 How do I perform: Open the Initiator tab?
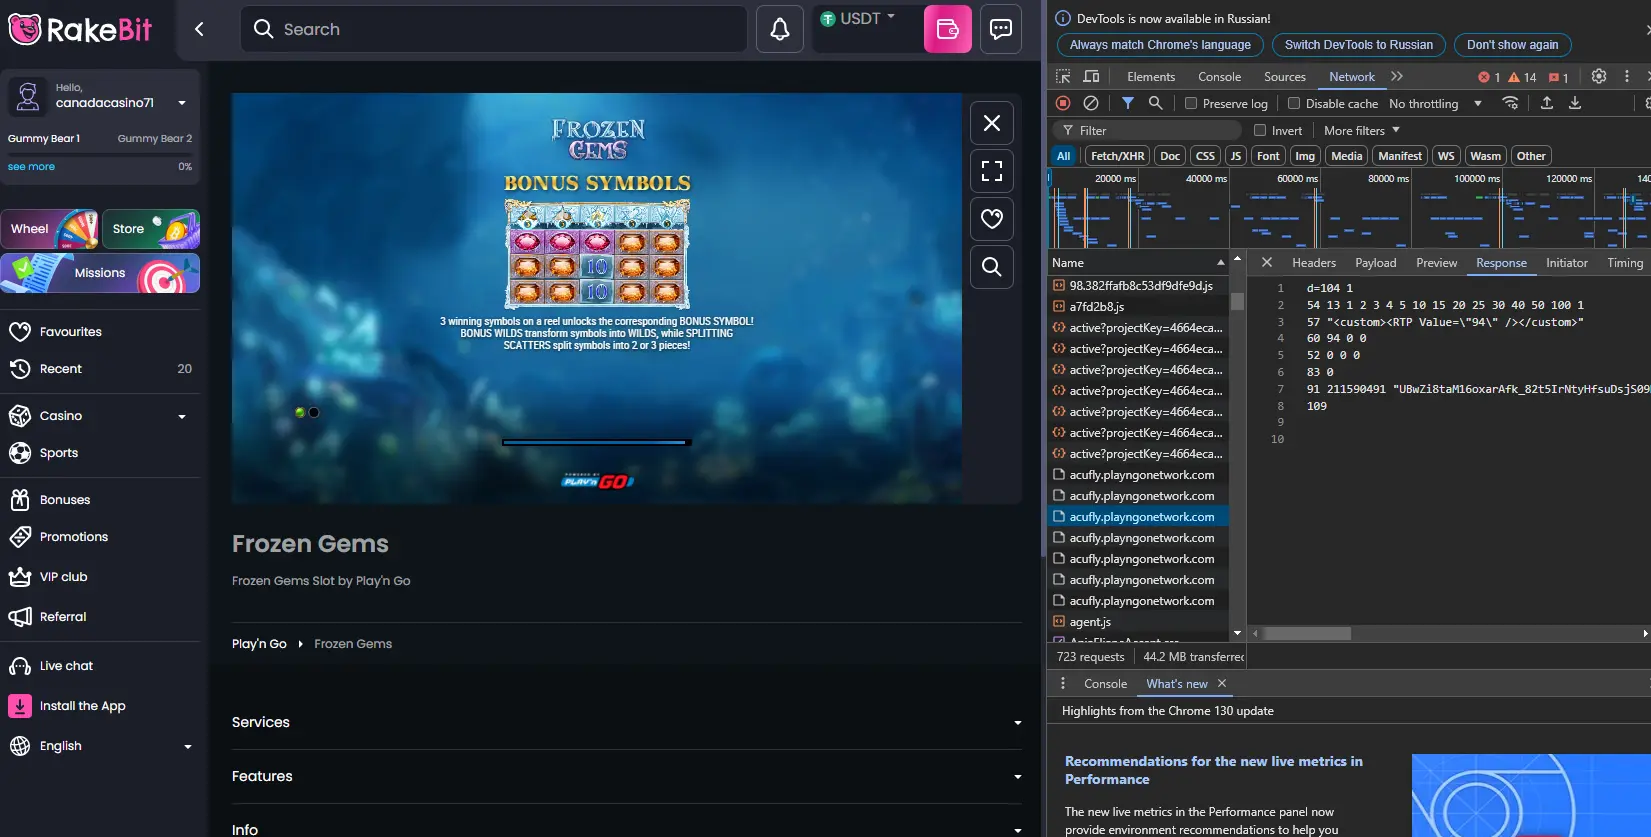[x=1566, y=262]
